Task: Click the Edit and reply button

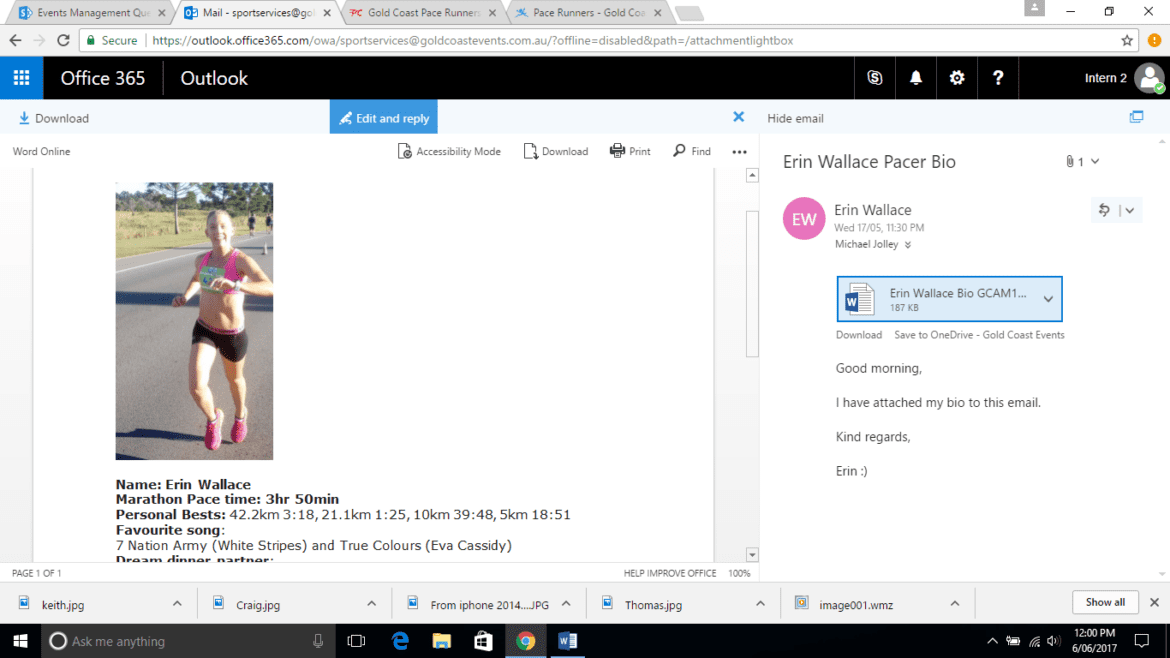Action: coord(384,118)
